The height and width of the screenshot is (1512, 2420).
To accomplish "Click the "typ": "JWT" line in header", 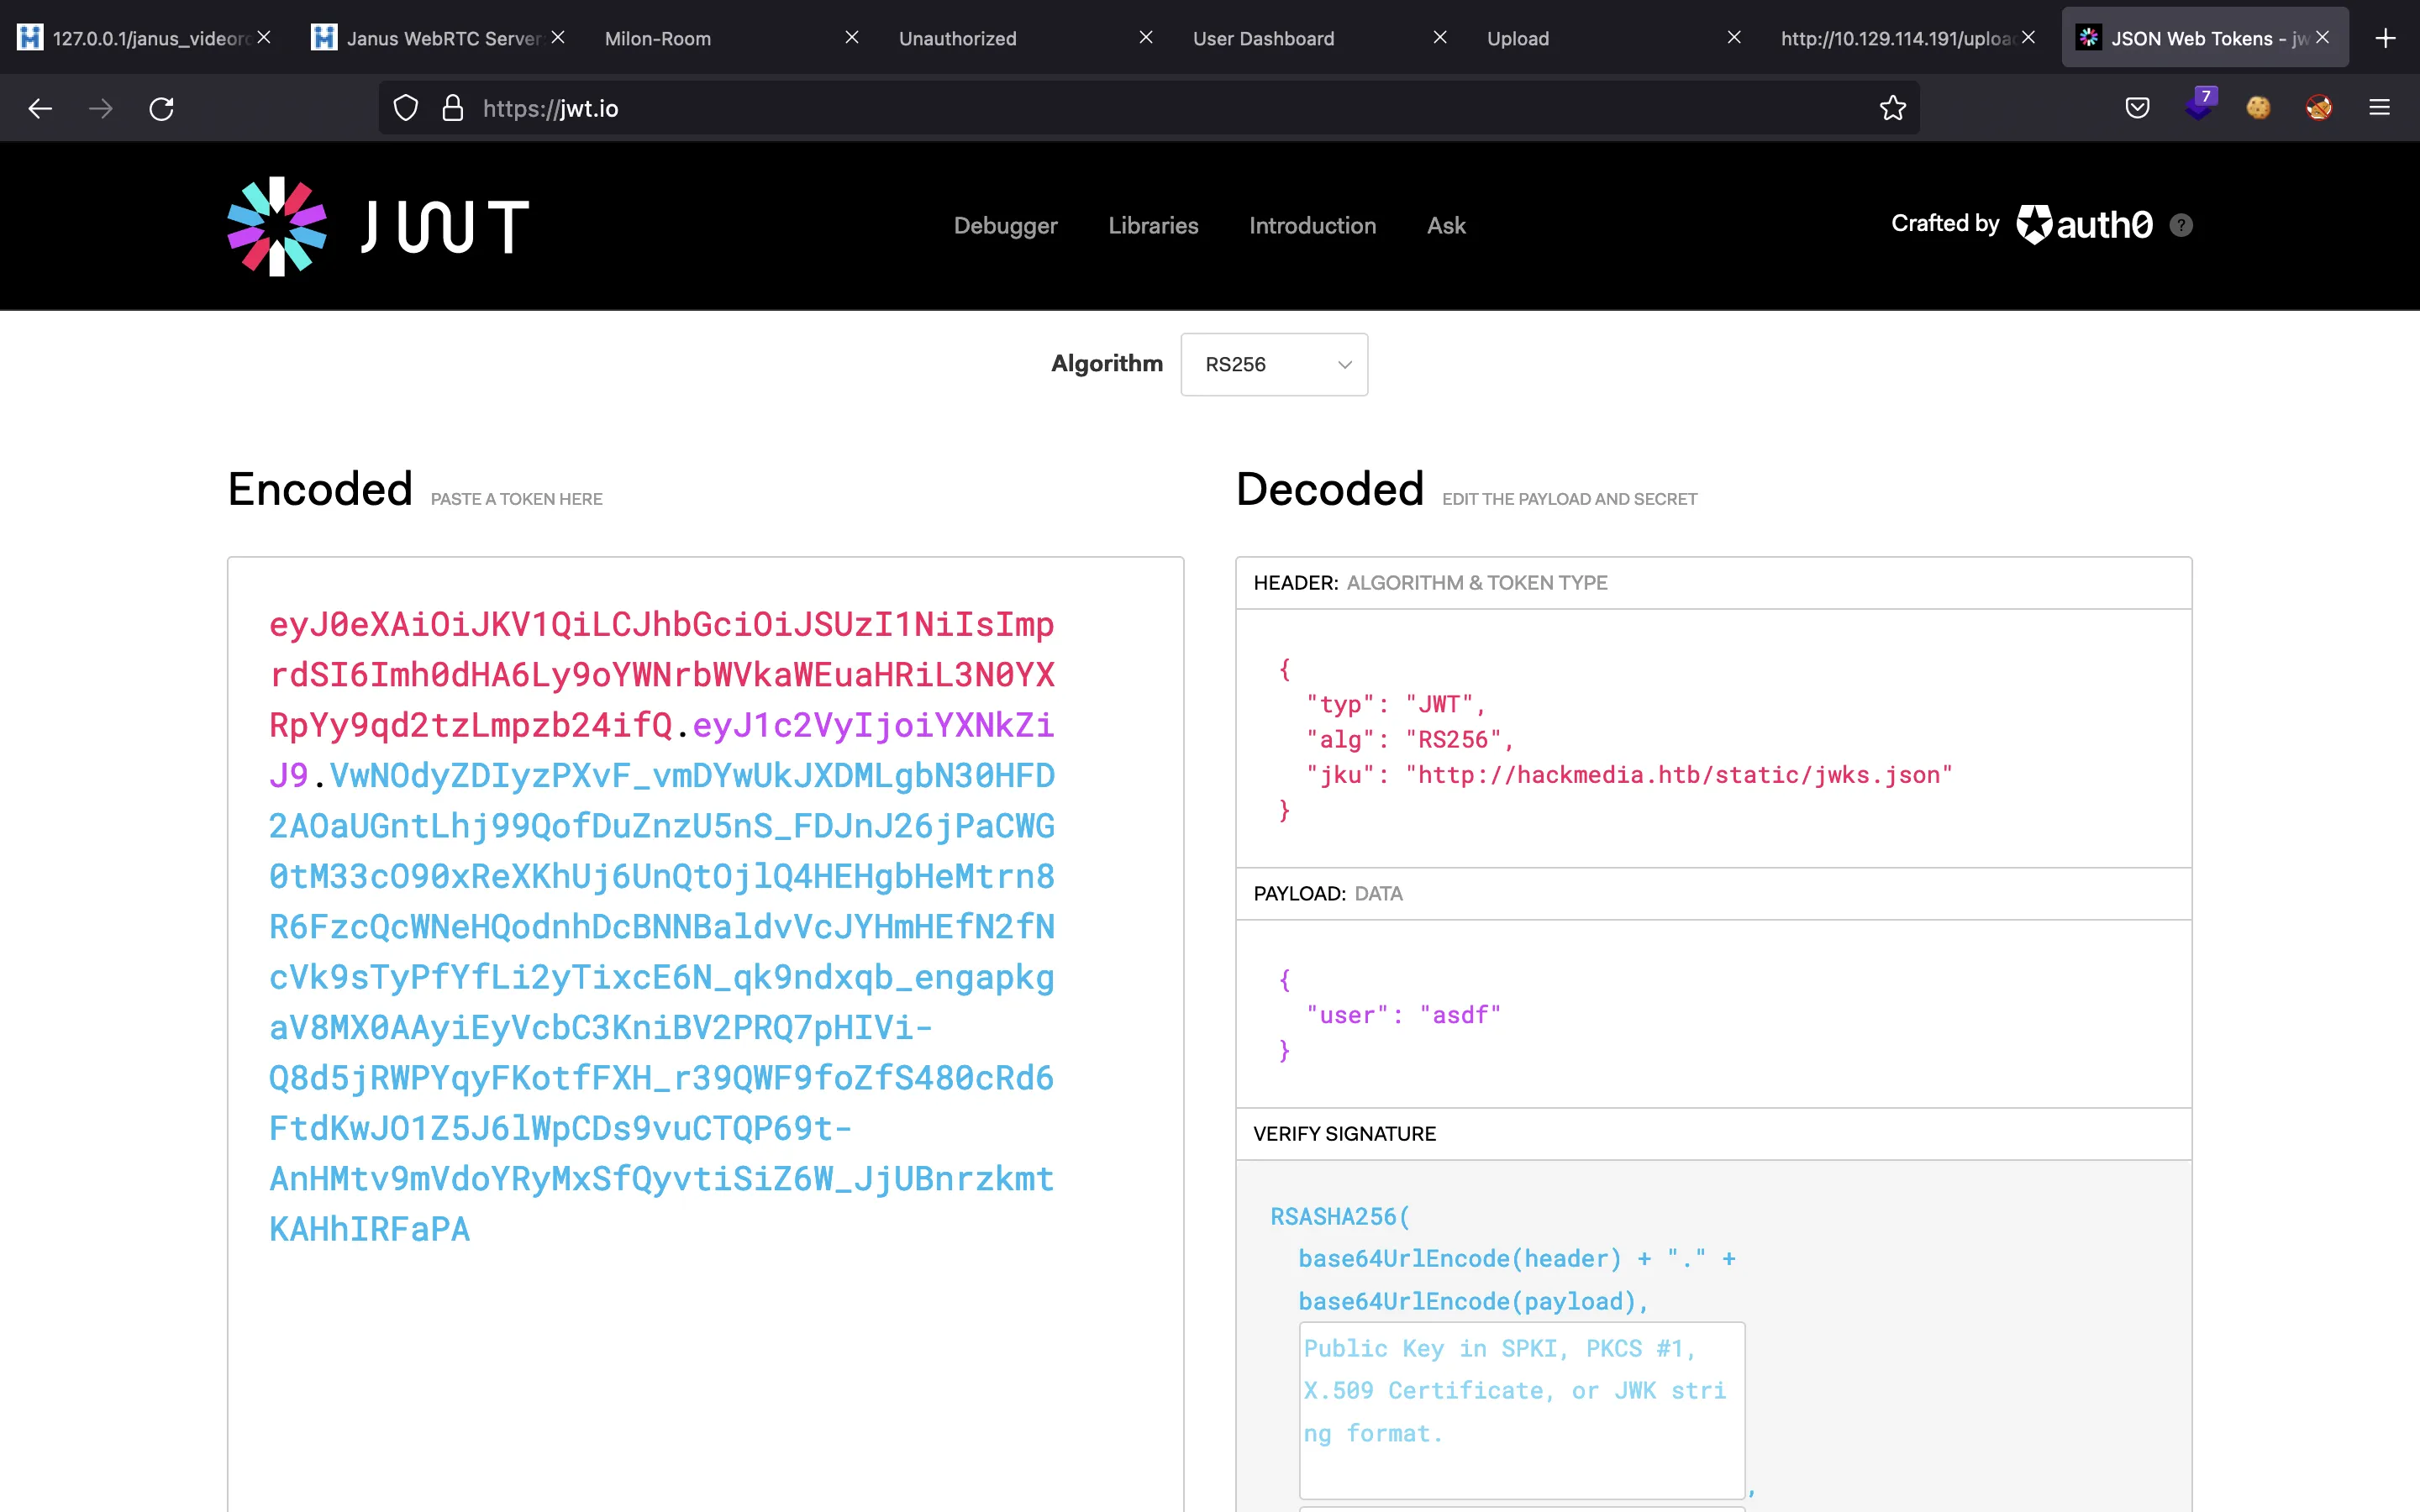I will (x=1396, y=705).
